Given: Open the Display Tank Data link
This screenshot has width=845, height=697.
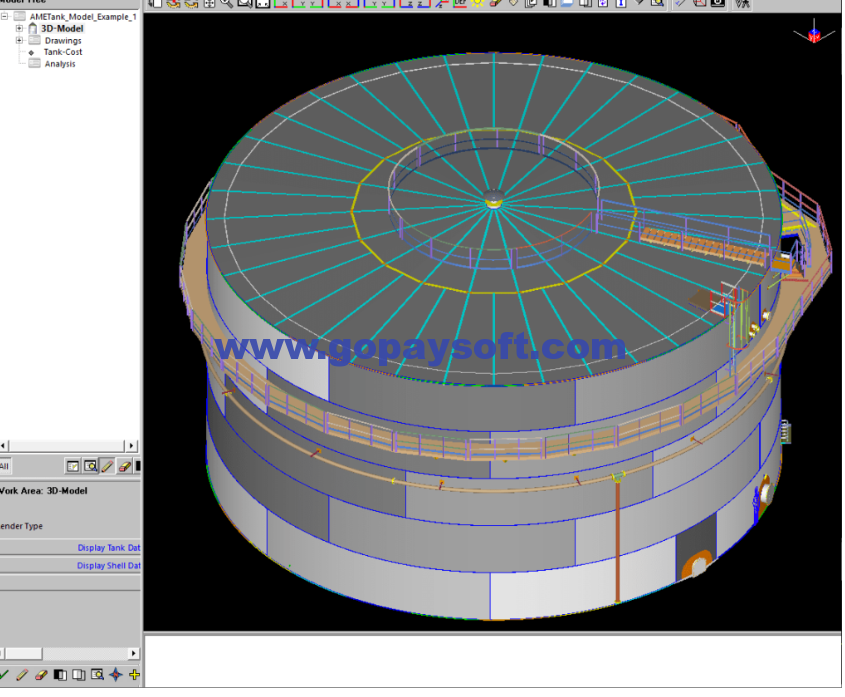Looking at the screenshot, I should [x=109, y=548].
